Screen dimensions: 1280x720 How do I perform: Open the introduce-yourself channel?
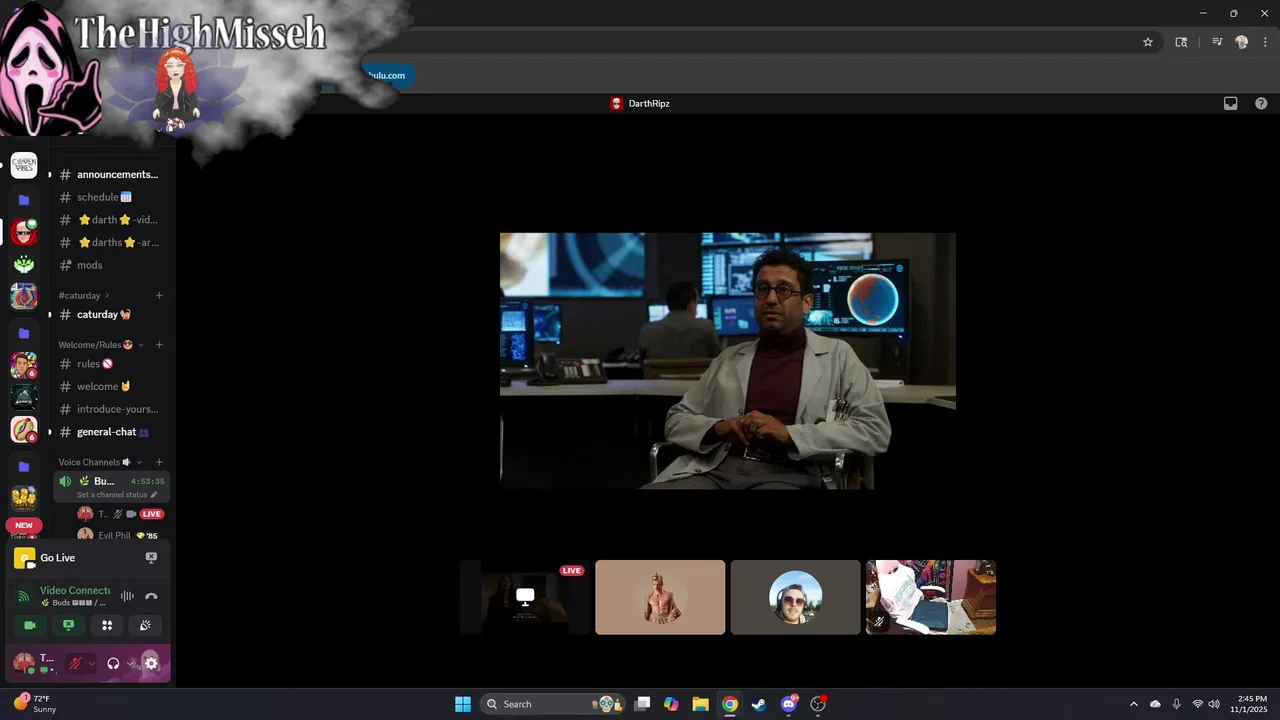[x=110, y=409]
